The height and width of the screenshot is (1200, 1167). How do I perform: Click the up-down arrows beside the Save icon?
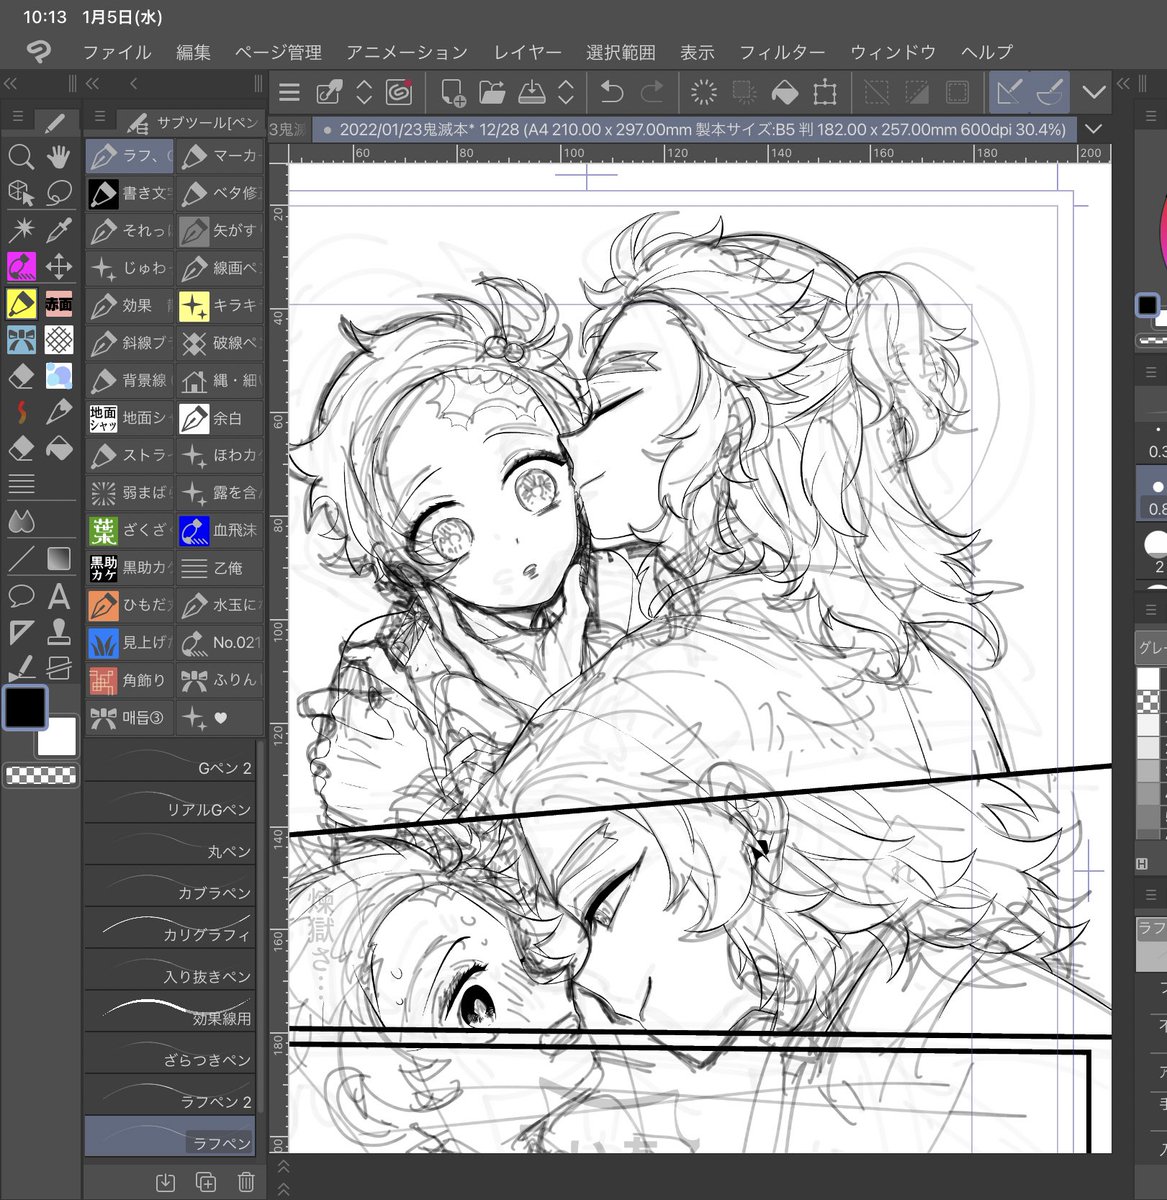566,93
